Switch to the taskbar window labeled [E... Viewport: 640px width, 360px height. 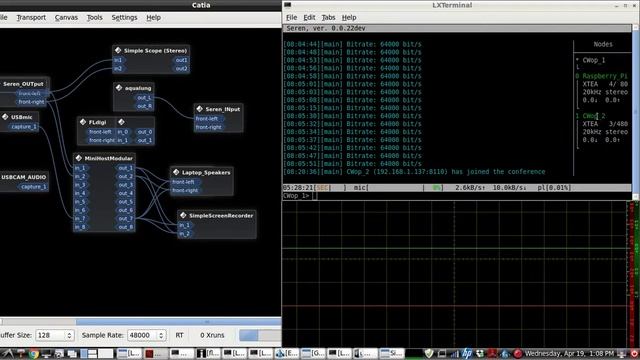(x=287, y=354)
